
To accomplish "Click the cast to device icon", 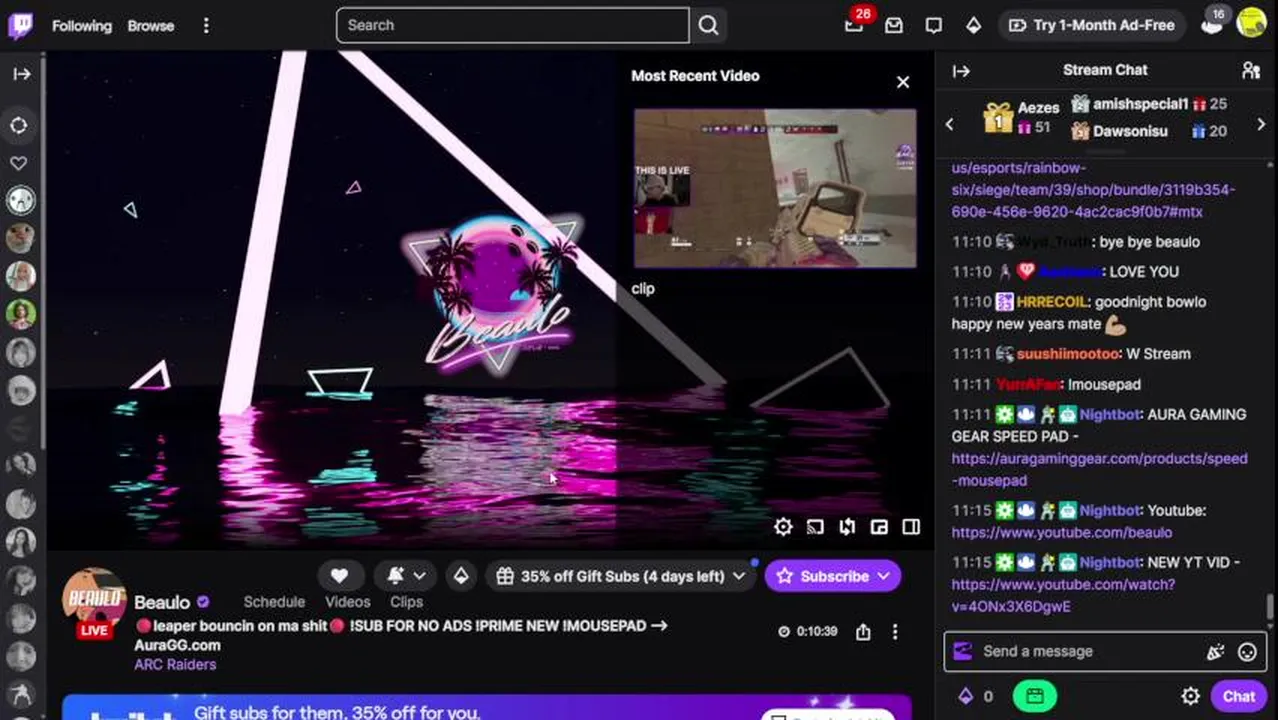I will (x=815, y=527).
